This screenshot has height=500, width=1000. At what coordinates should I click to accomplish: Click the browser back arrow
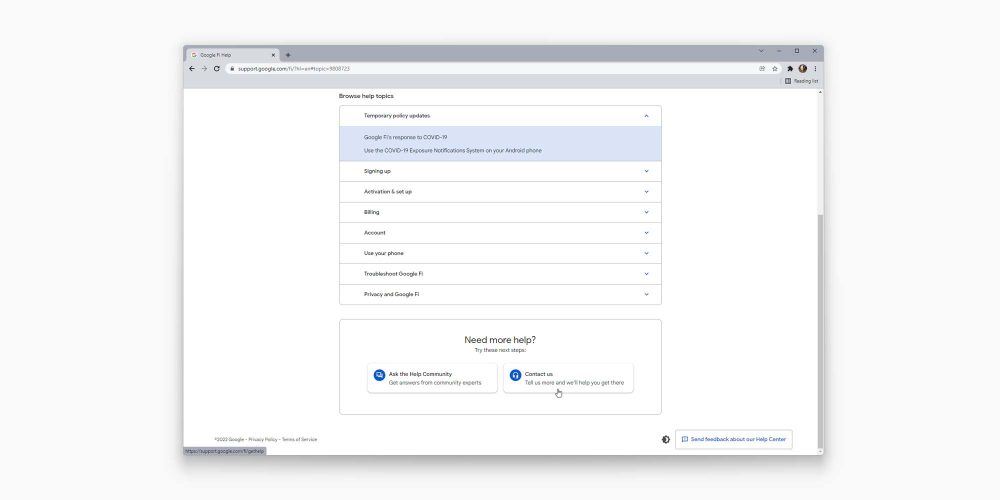click(192, 69)
